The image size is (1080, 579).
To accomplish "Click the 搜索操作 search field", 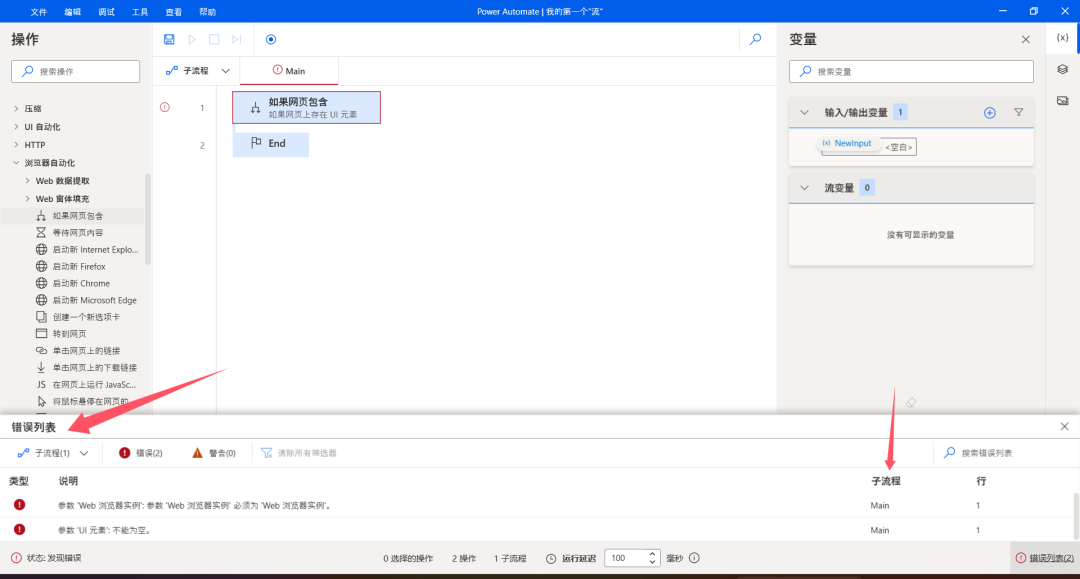I will click(x=76, y=71).
